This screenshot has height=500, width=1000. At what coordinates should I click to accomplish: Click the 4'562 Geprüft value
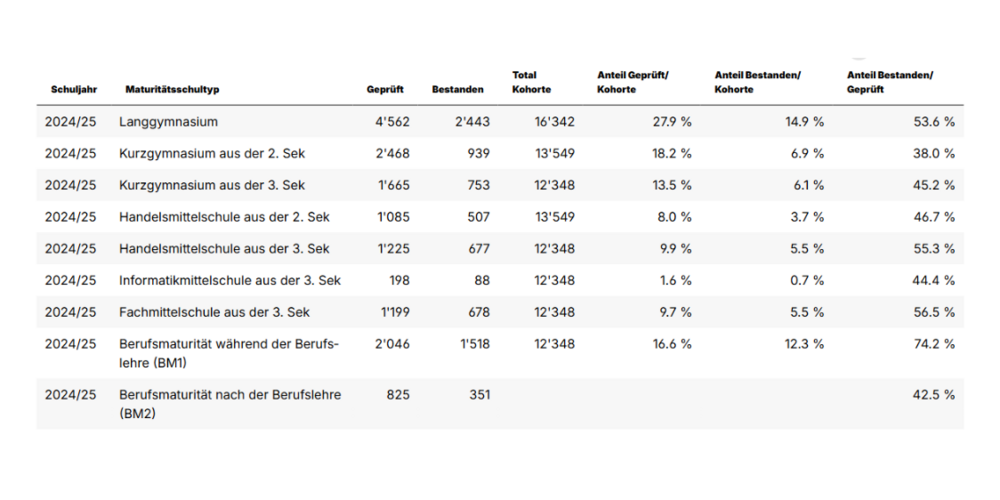(x=392, y=122)
